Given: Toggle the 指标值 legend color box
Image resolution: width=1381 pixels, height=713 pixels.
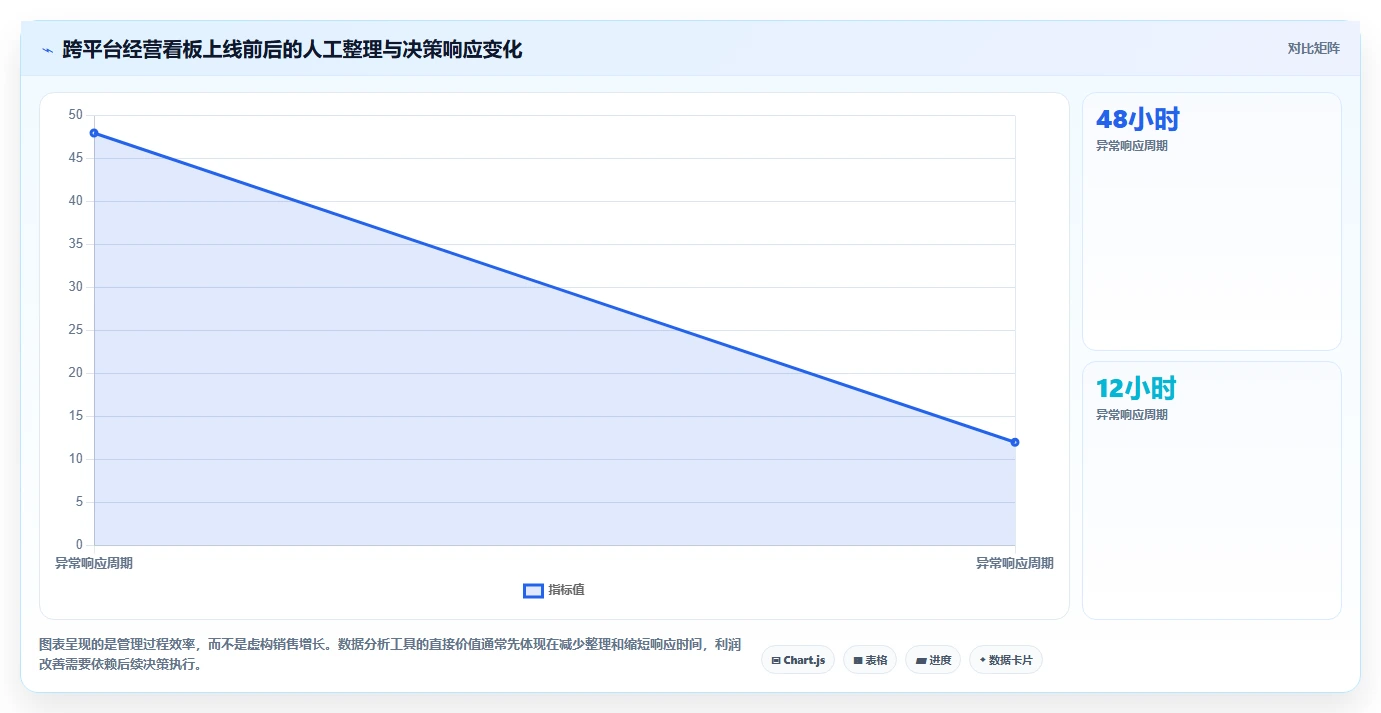Looking at the screenshot, I should point(533,591).
